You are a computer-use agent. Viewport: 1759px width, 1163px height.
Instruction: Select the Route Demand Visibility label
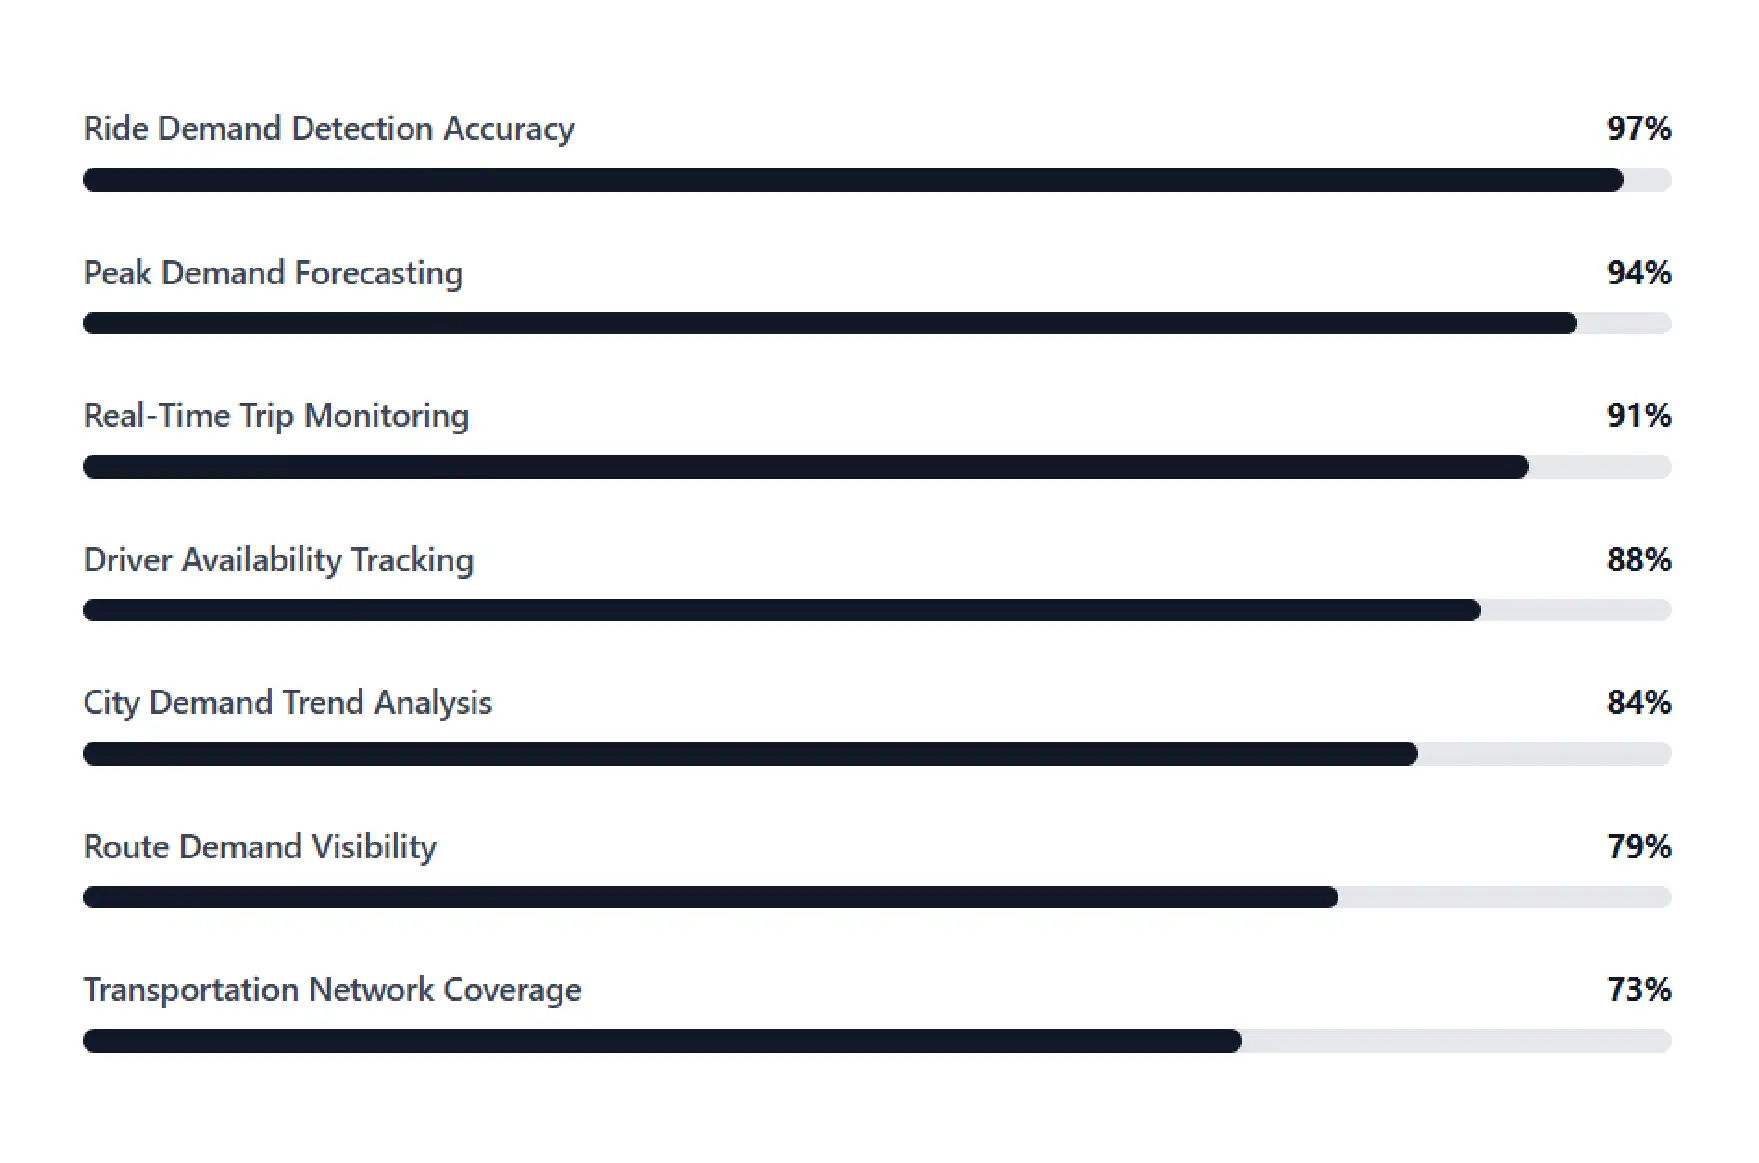point(260,847)
